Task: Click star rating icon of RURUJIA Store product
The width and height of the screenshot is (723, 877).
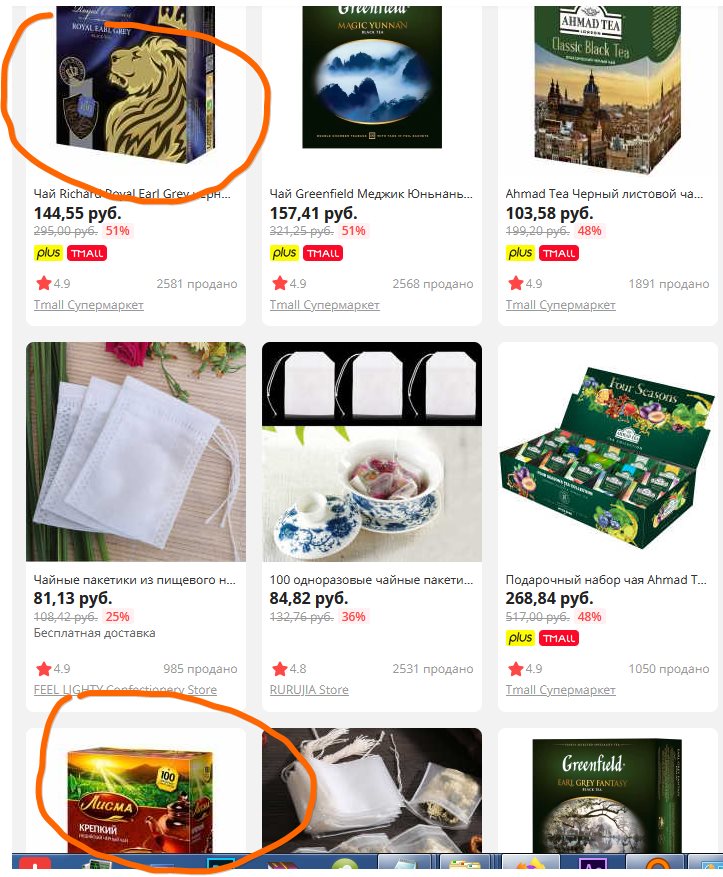Action: coord(280,668)
